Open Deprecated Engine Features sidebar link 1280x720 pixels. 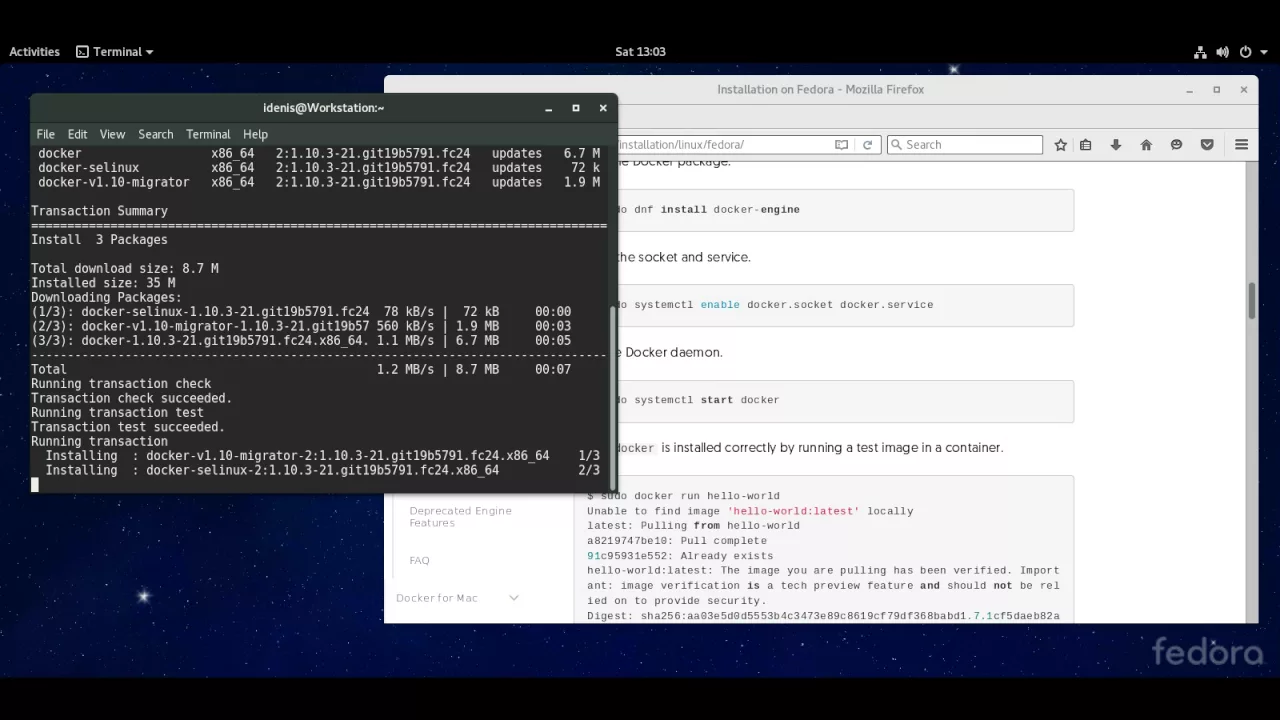(460, 517)
